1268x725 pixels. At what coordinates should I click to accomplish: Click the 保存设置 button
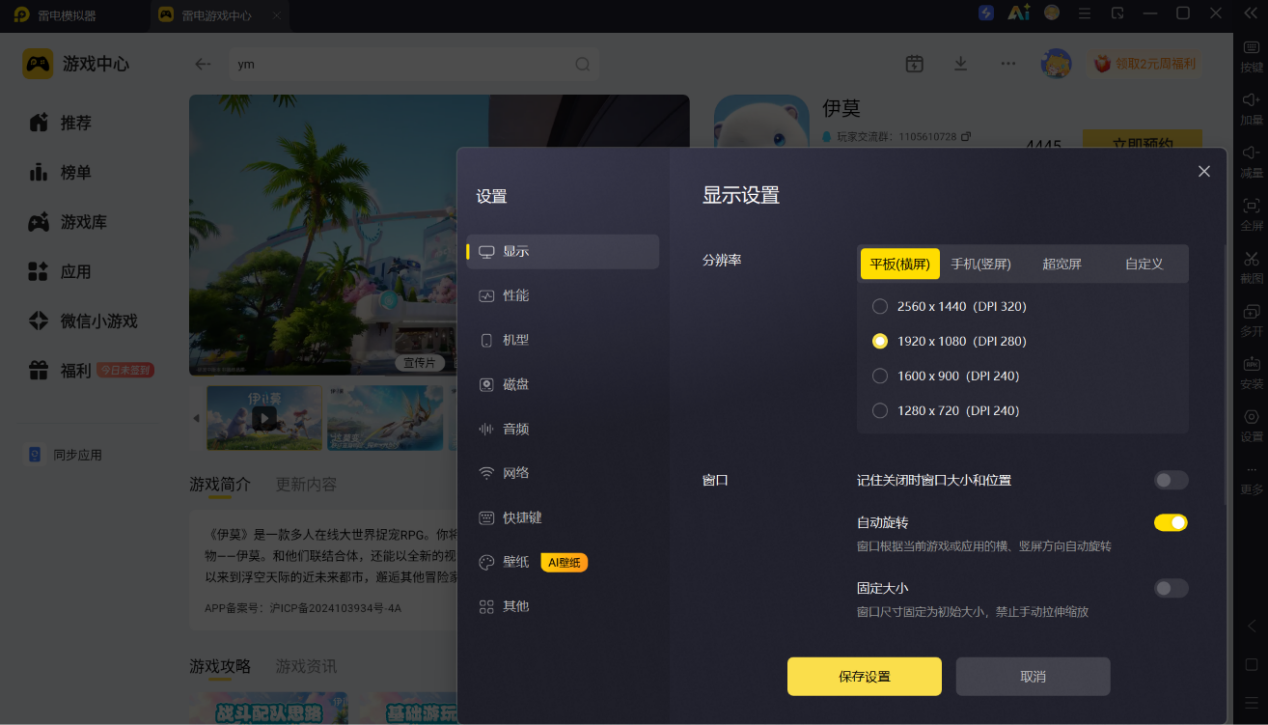[x=864, y=676]
